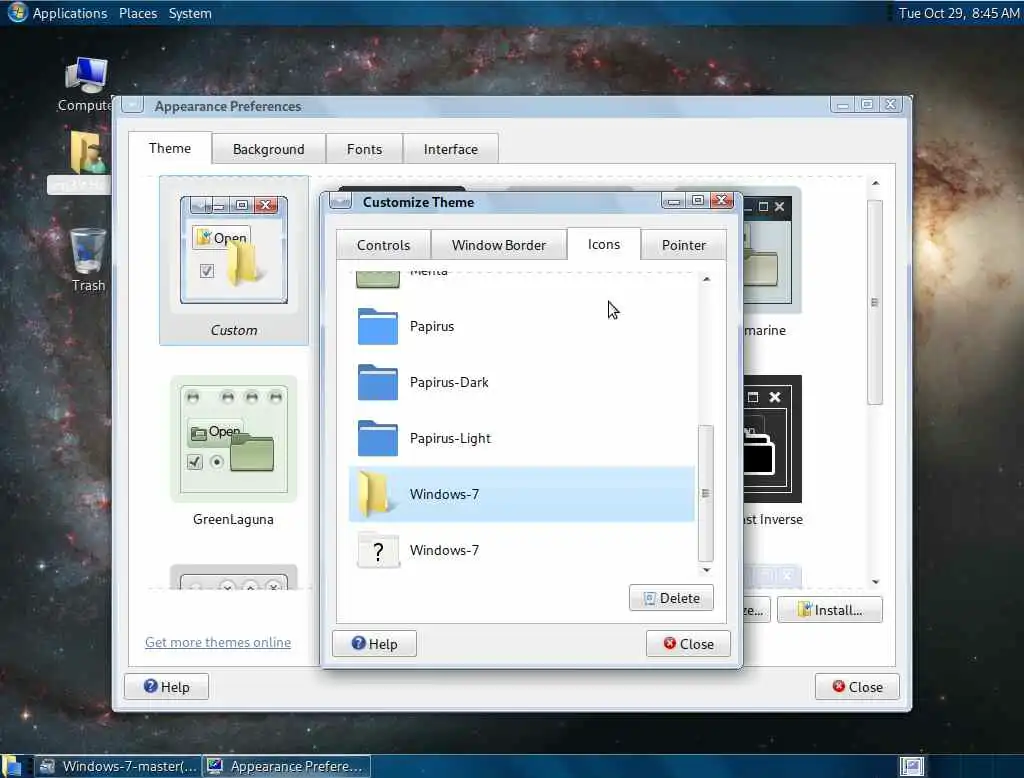Open the Places menu
The width and height of the screenshot is (1024, 778).
coord(138,13)
